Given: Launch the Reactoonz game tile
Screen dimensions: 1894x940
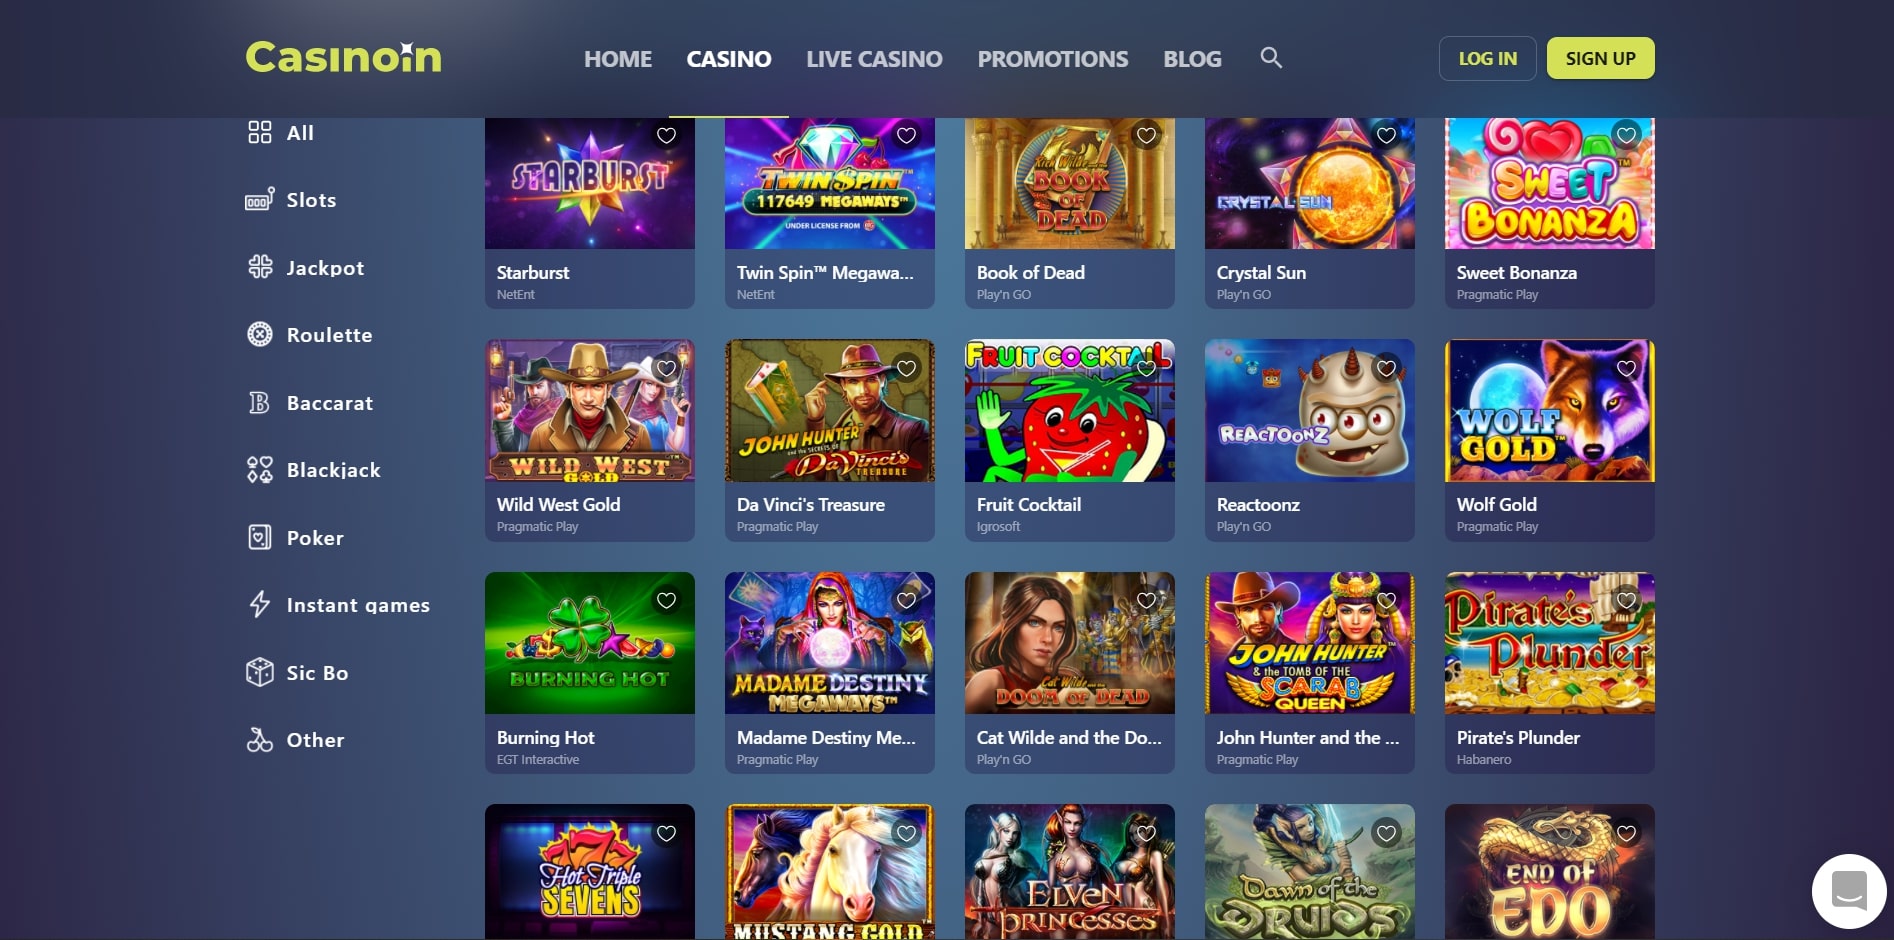Looking at the screenshot, I should tap(1310, 410).
